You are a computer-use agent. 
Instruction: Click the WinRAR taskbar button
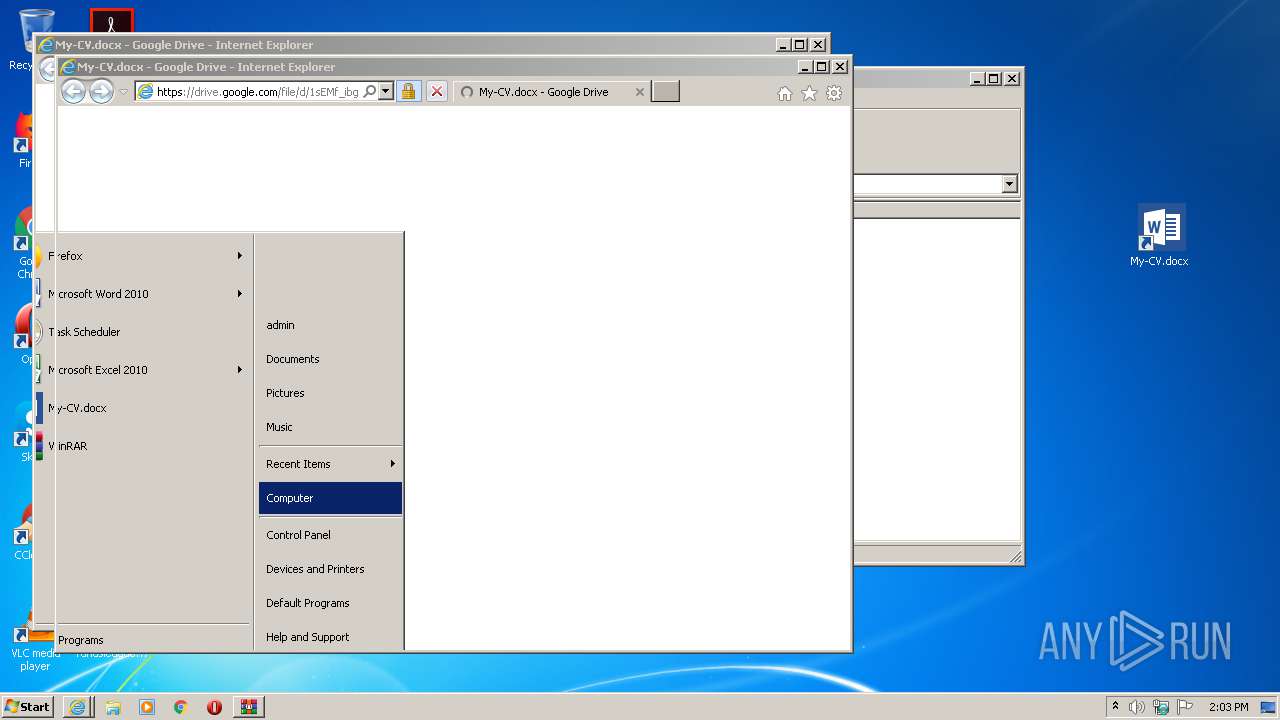248,707
